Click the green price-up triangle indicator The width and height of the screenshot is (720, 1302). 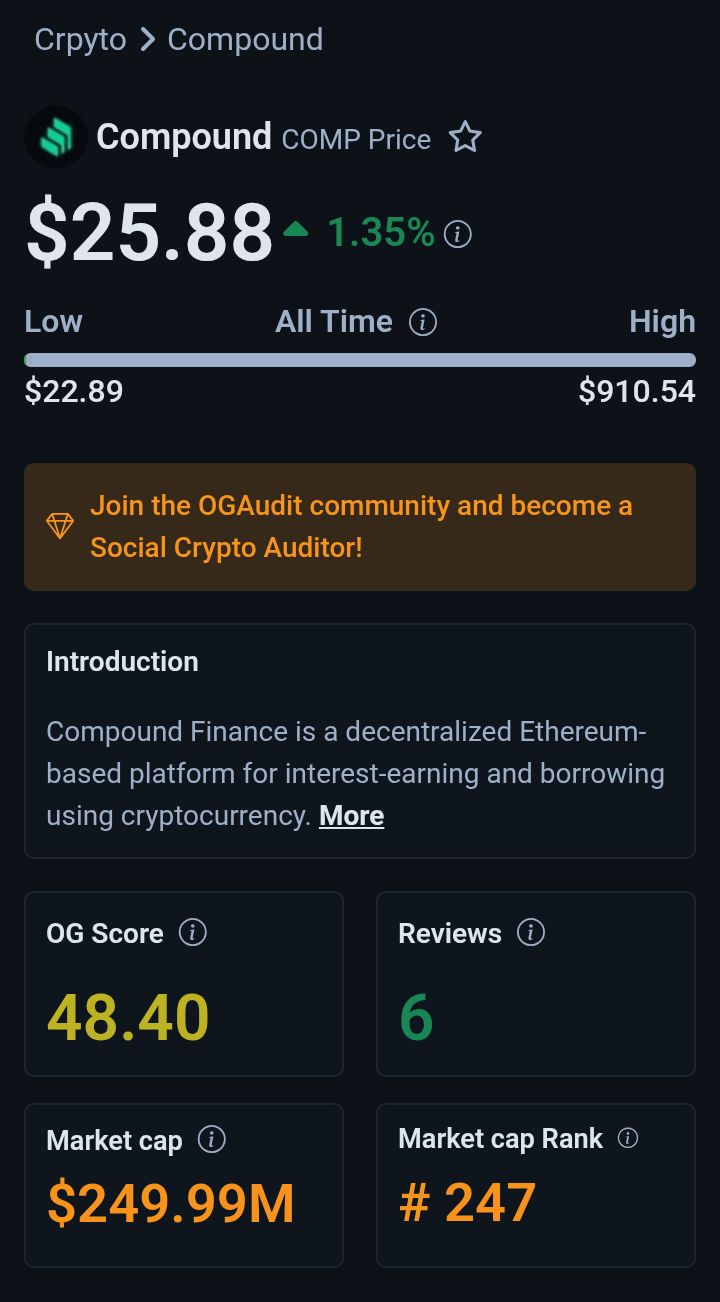pyautogui.click(x=295, y=231)
